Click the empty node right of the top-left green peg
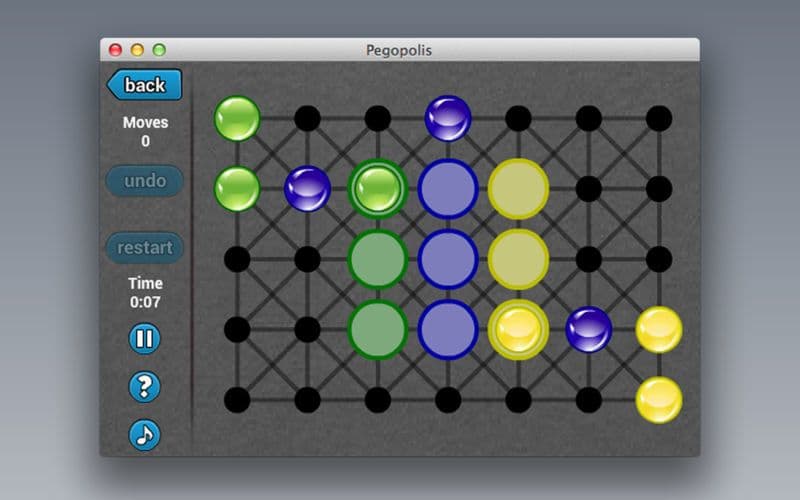 tap(308, 118)
